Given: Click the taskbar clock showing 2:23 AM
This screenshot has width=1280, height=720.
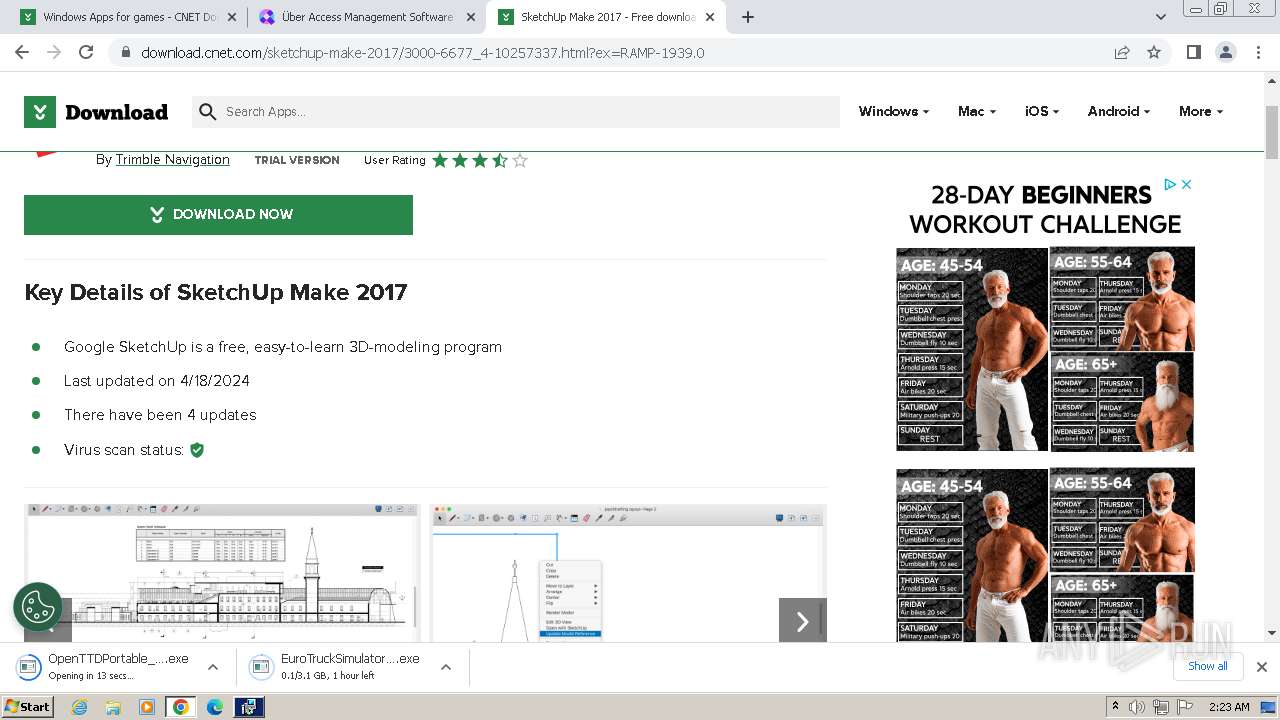Looking at the screenshot, I should pyautogui.click(x=1228, y=707).
